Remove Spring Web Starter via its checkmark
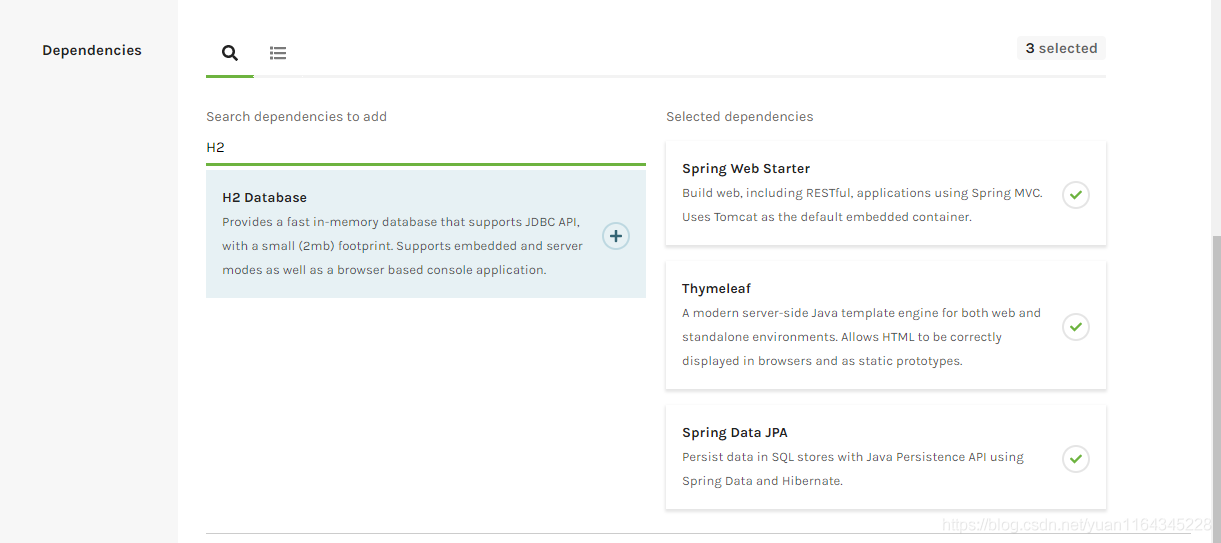Image resolution: width=1221 pixels, height=543 pixels. [1076, 194]
